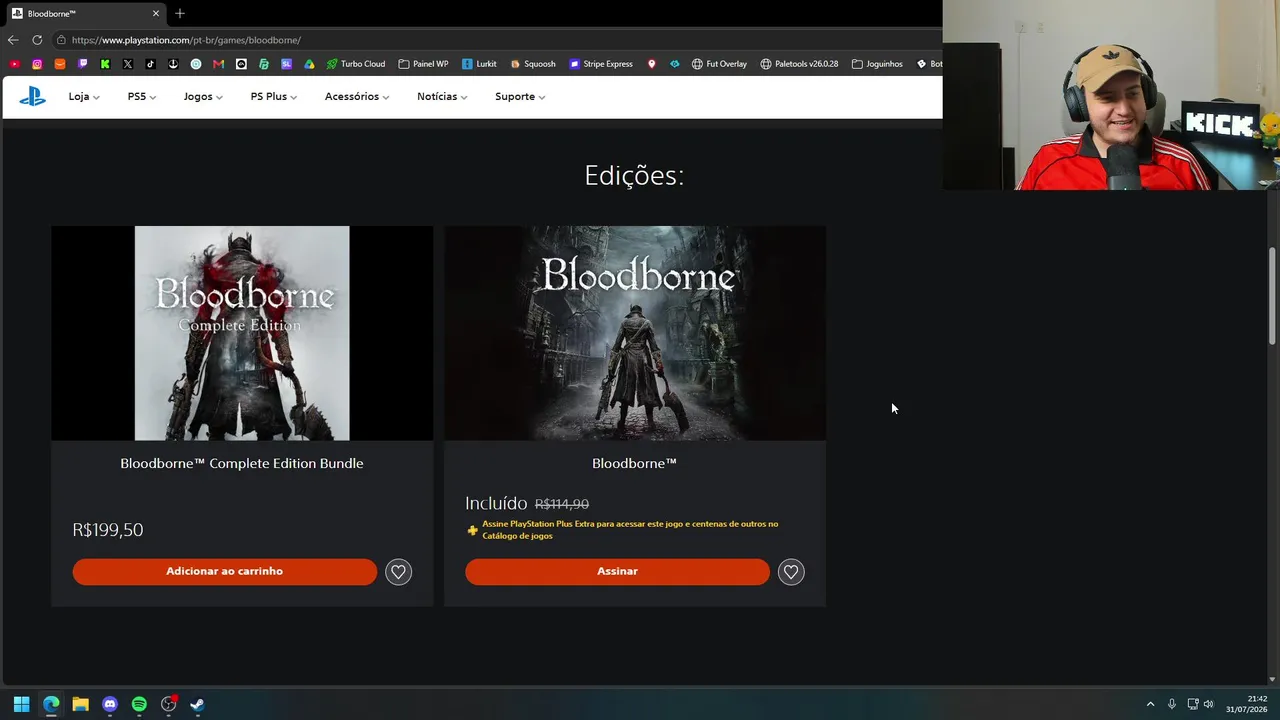The width and height of the screenshot is (1280, 720).
Task: Open a new browser tab
Action: (180, 13)
